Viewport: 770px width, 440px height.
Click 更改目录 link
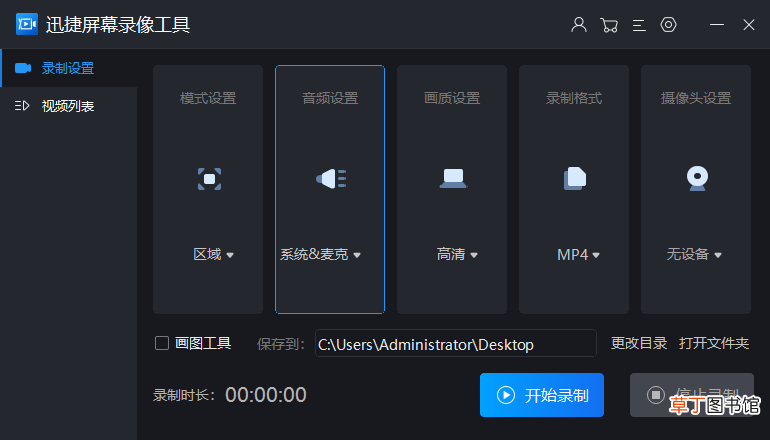coord(639,343)
